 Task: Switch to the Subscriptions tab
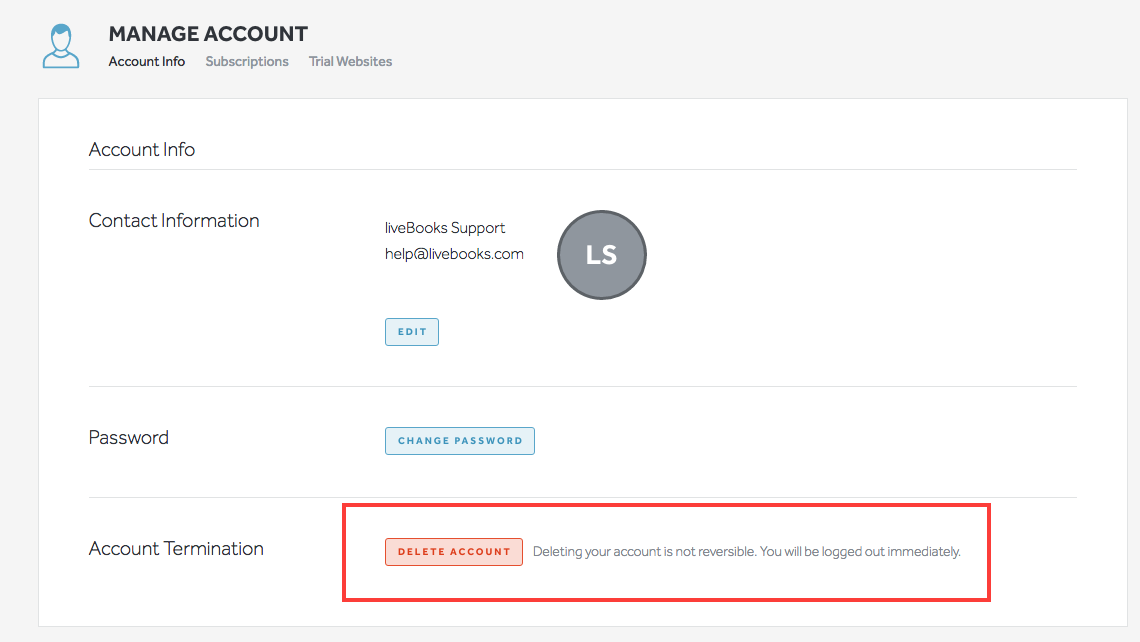click(247, 61)
